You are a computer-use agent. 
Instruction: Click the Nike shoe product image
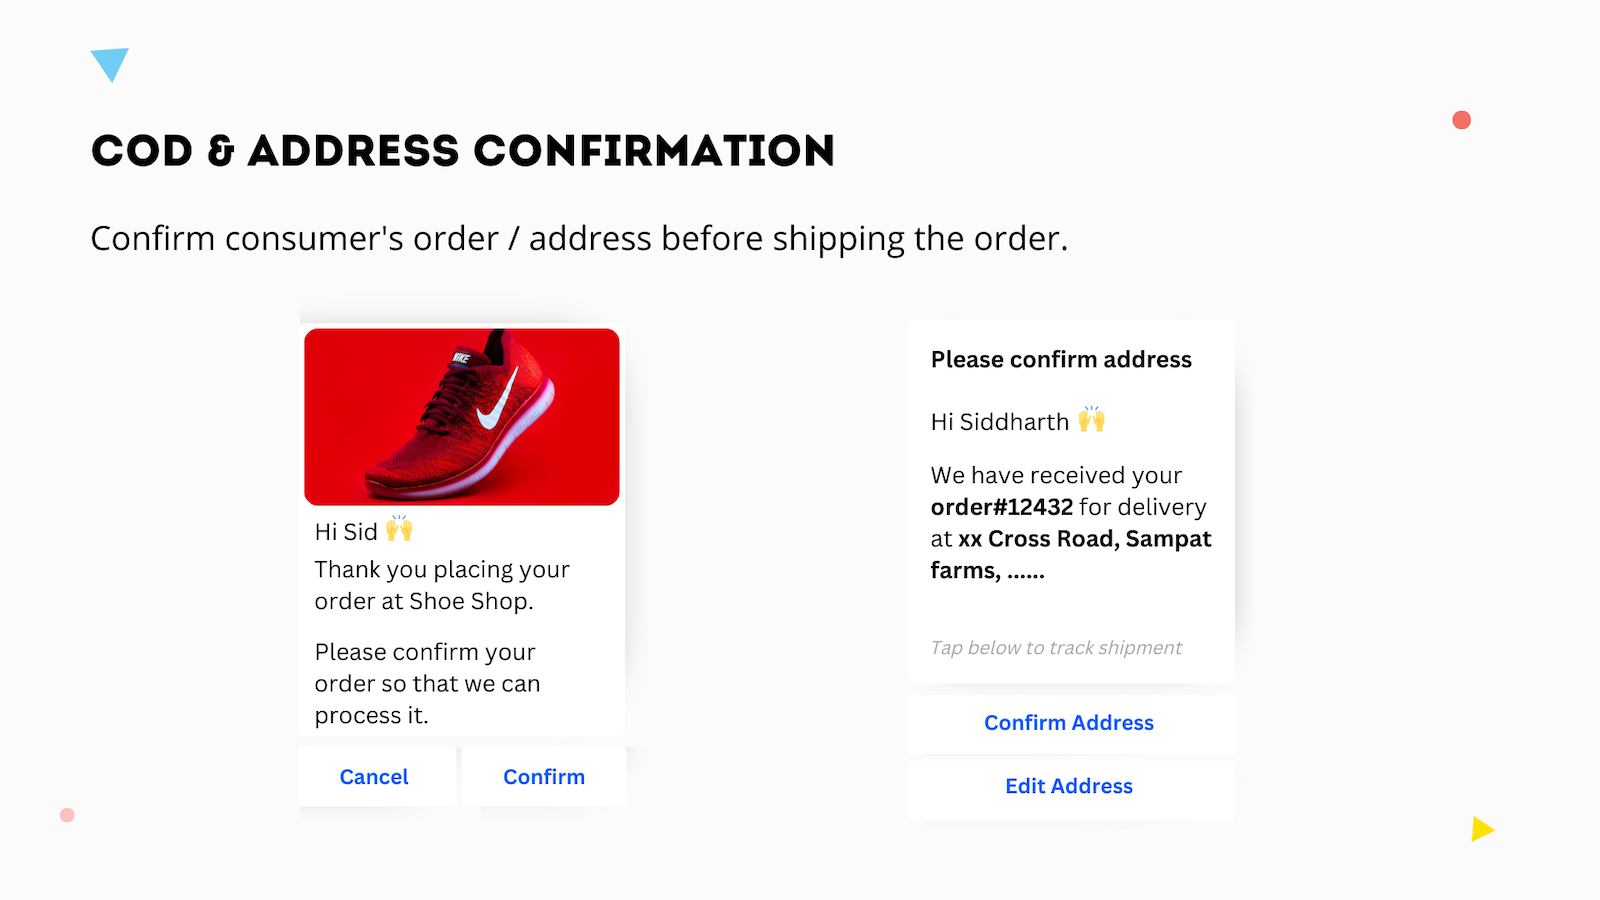tap(461, 416)
